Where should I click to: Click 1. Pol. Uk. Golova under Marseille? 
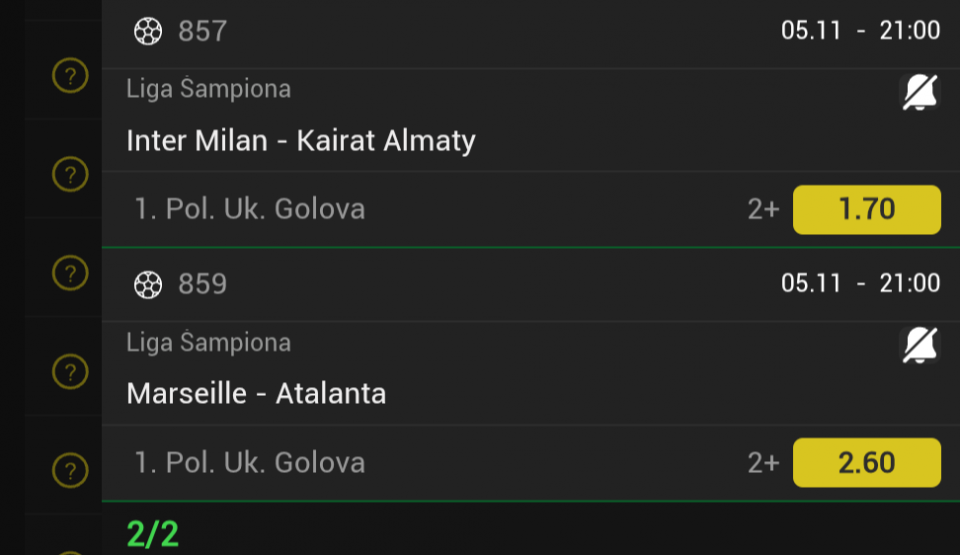pyautogui.click(x=250, y=463)
